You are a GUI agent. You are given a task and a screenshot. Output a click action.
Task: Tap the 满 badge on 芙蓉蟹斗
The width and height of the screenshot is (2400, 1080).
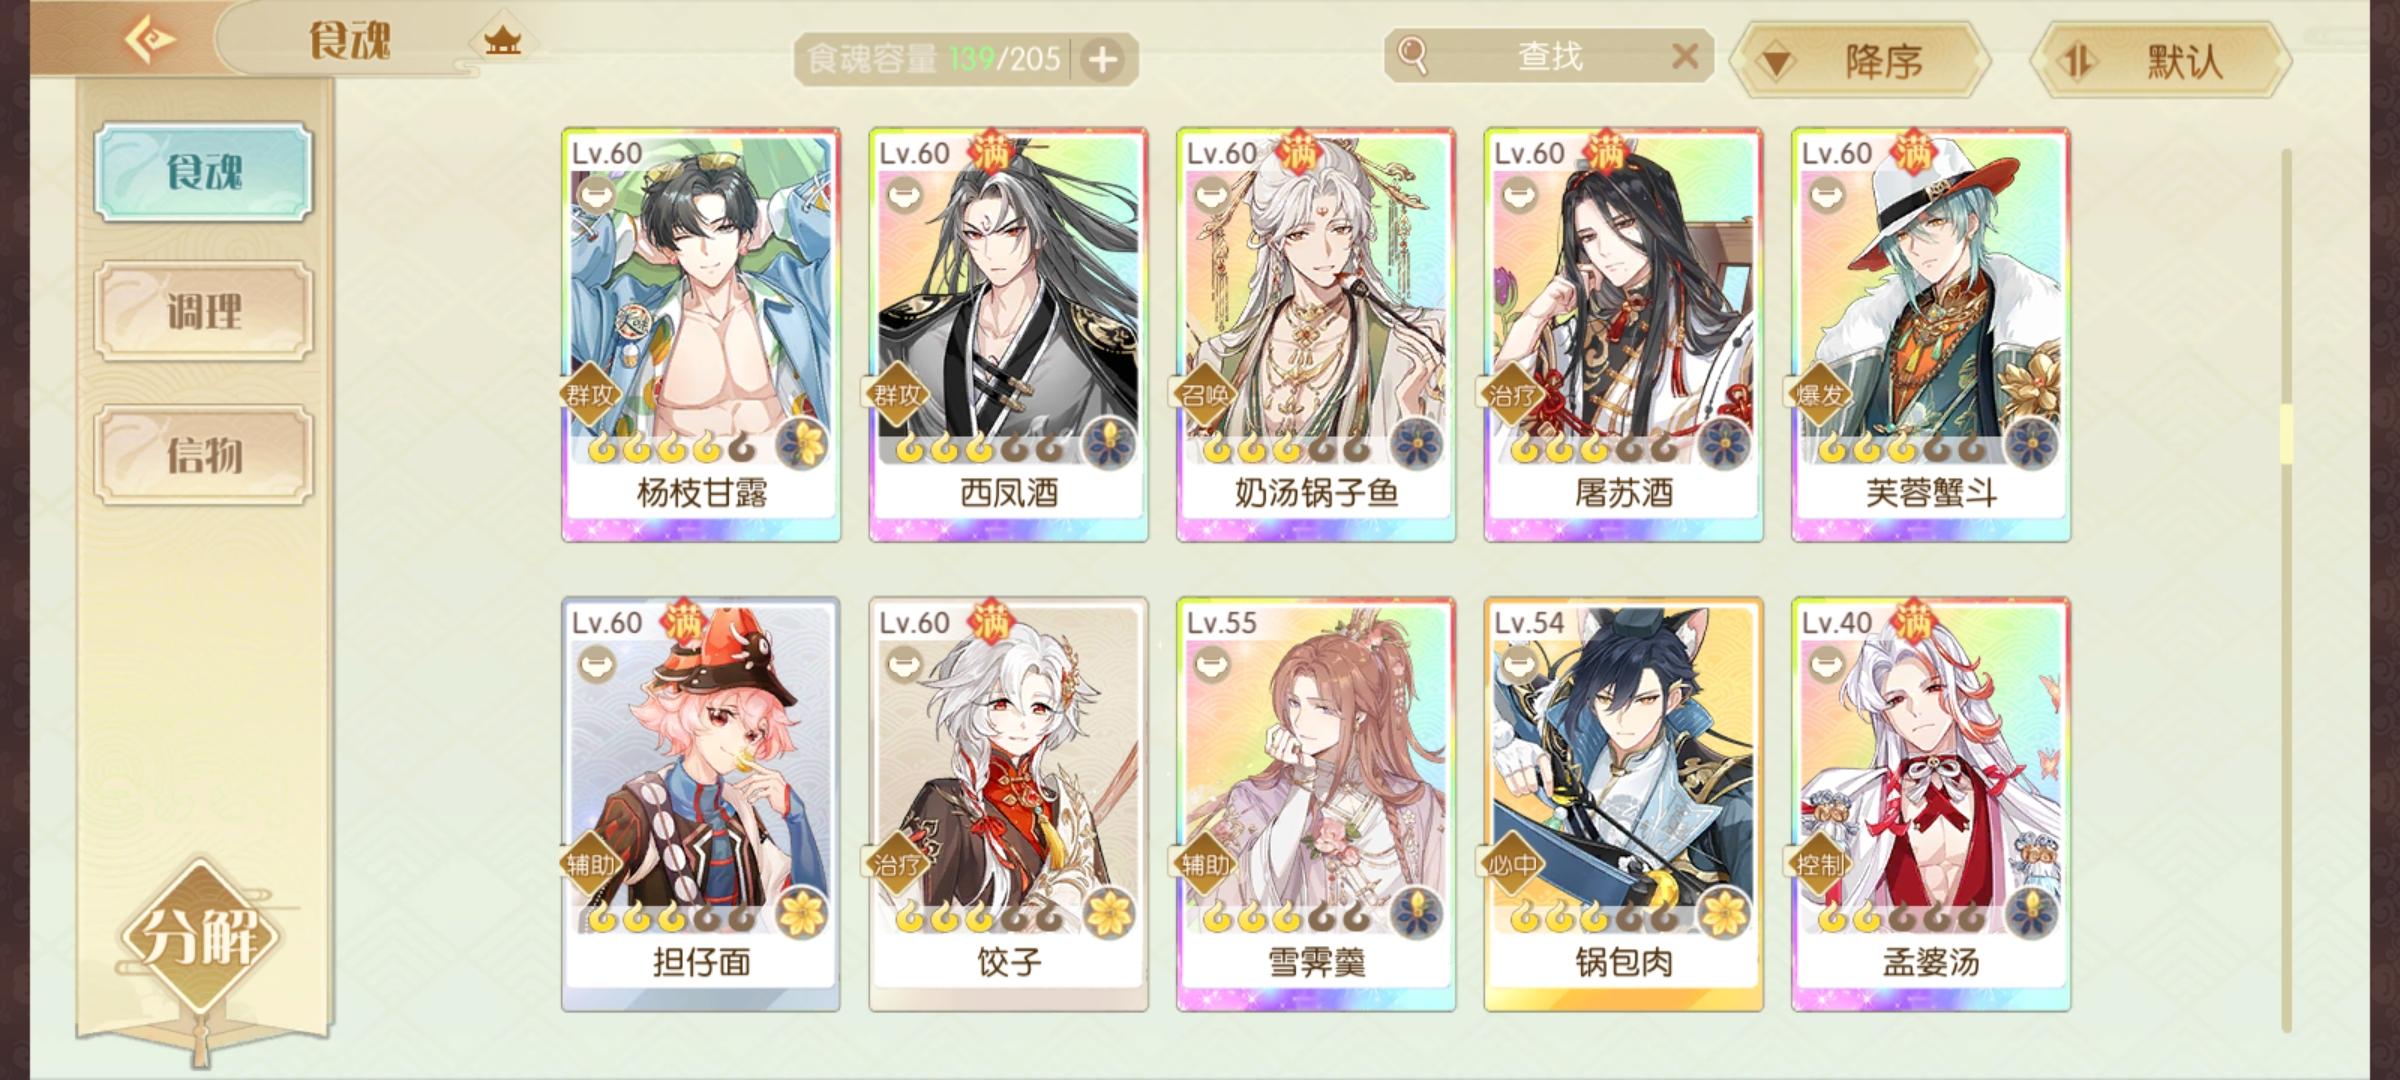tap(1913, 151)
